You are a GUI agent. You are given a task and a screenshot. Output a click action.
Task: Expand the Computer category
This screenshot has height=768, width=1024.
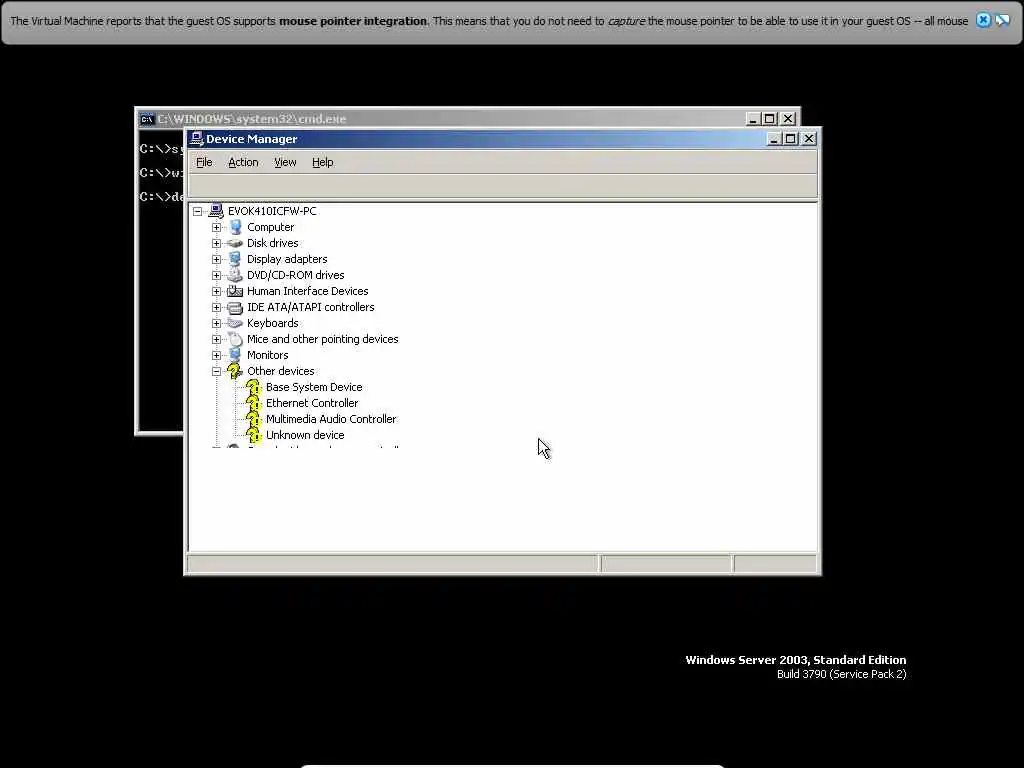[x=216, y=227]
